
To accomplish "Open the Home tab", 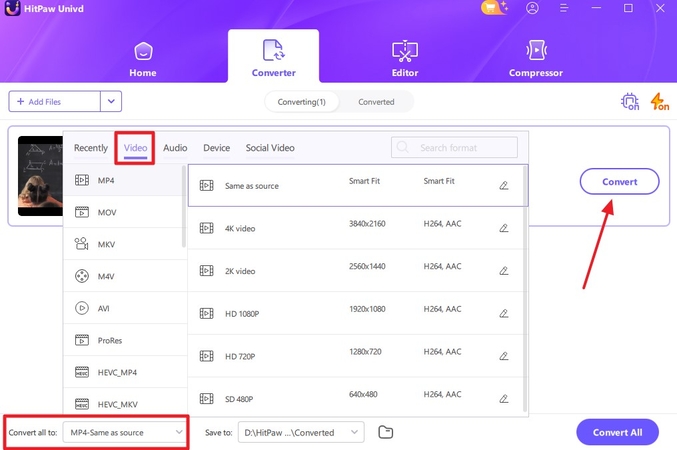I will pyautogui.click(x=143, y=60).
